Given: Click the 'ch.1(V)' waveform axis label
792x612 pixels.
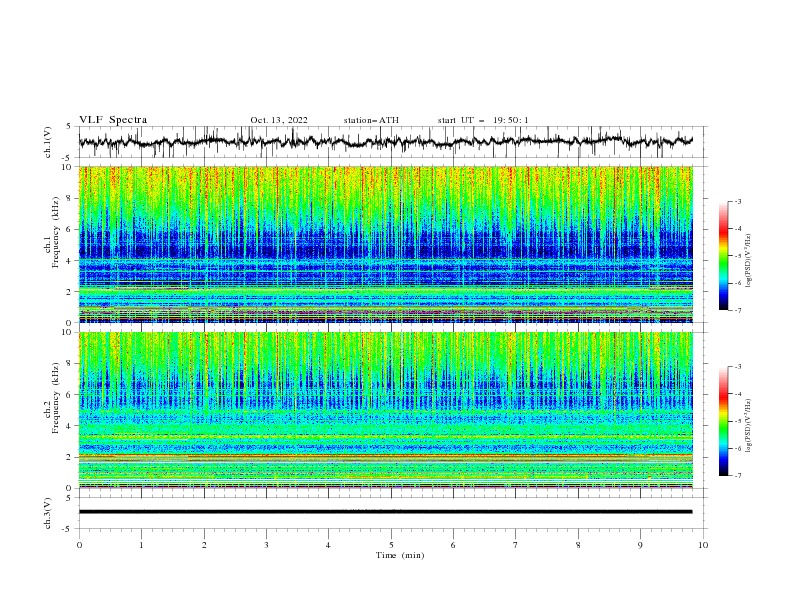Looking at the screenshot, I should pos(48,142).
